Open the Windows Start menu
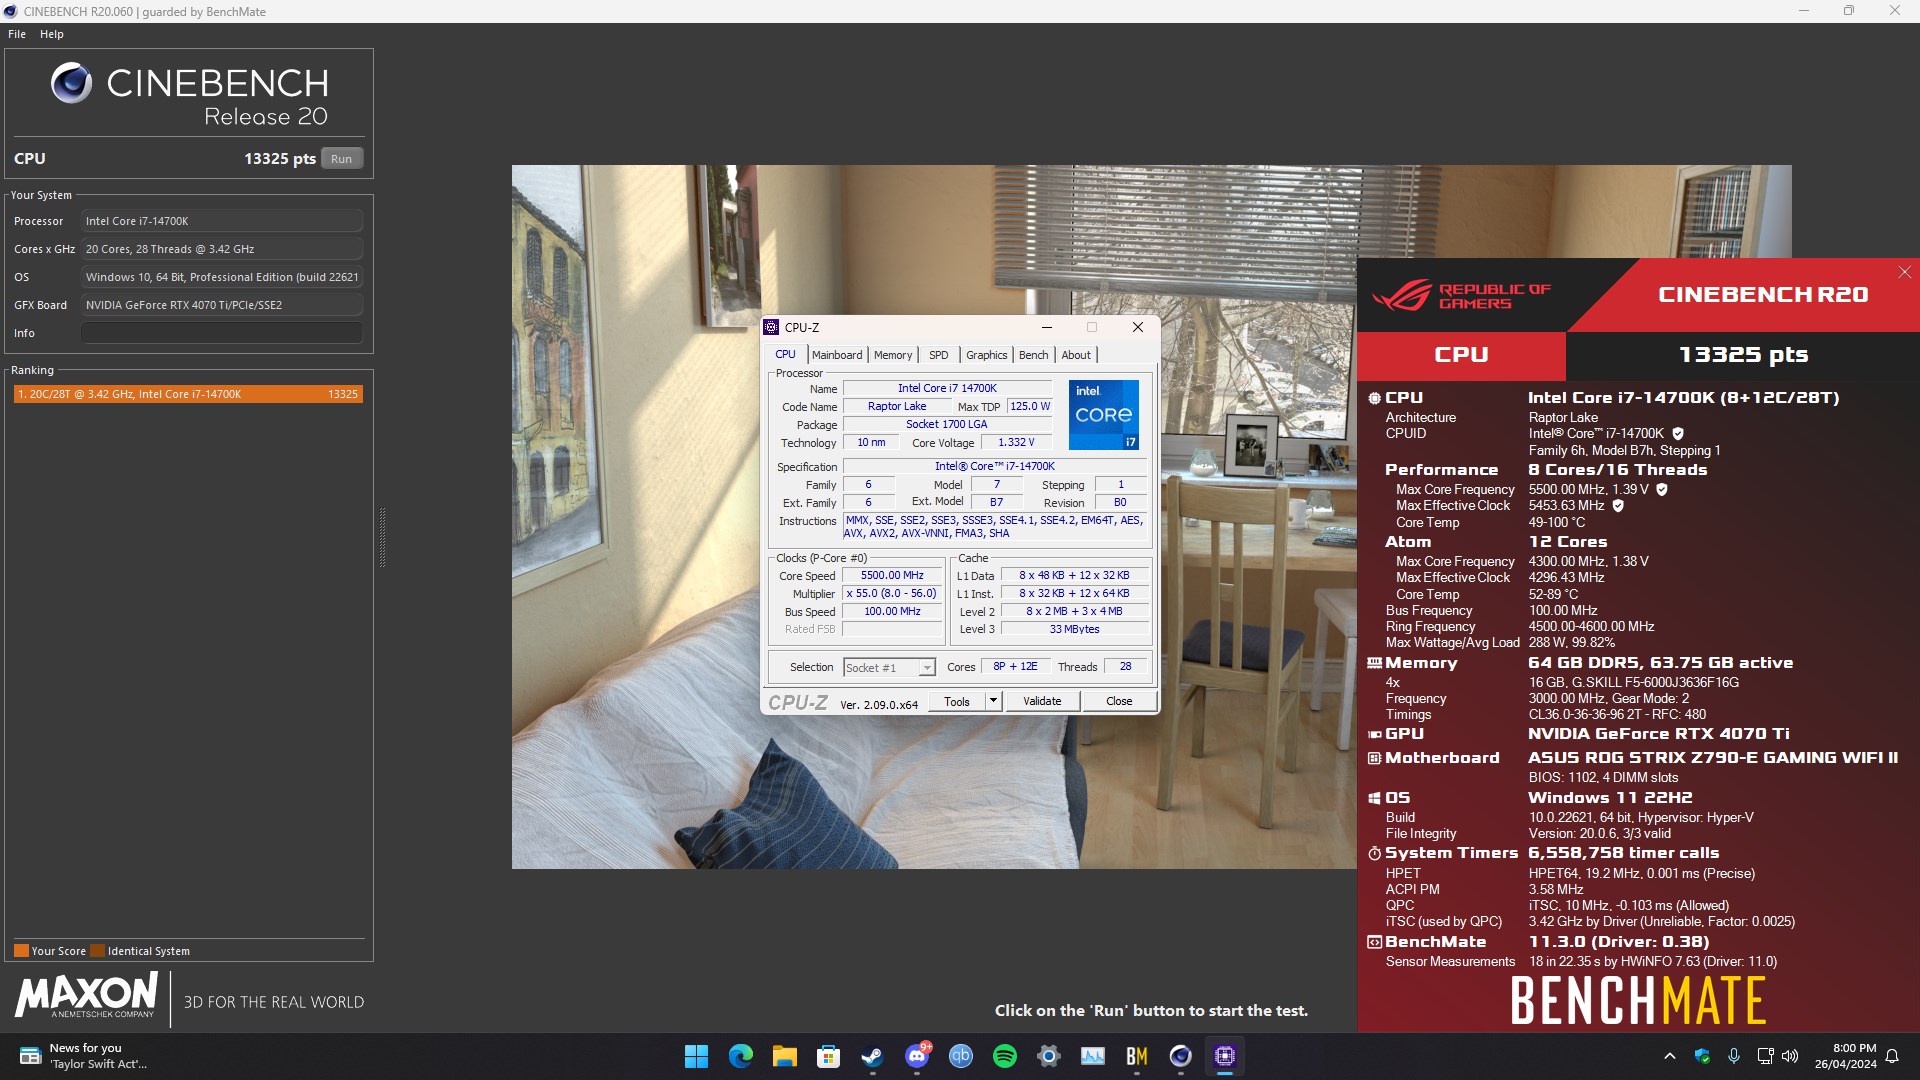The image size is (1920, 1080). click(696, 1056)
